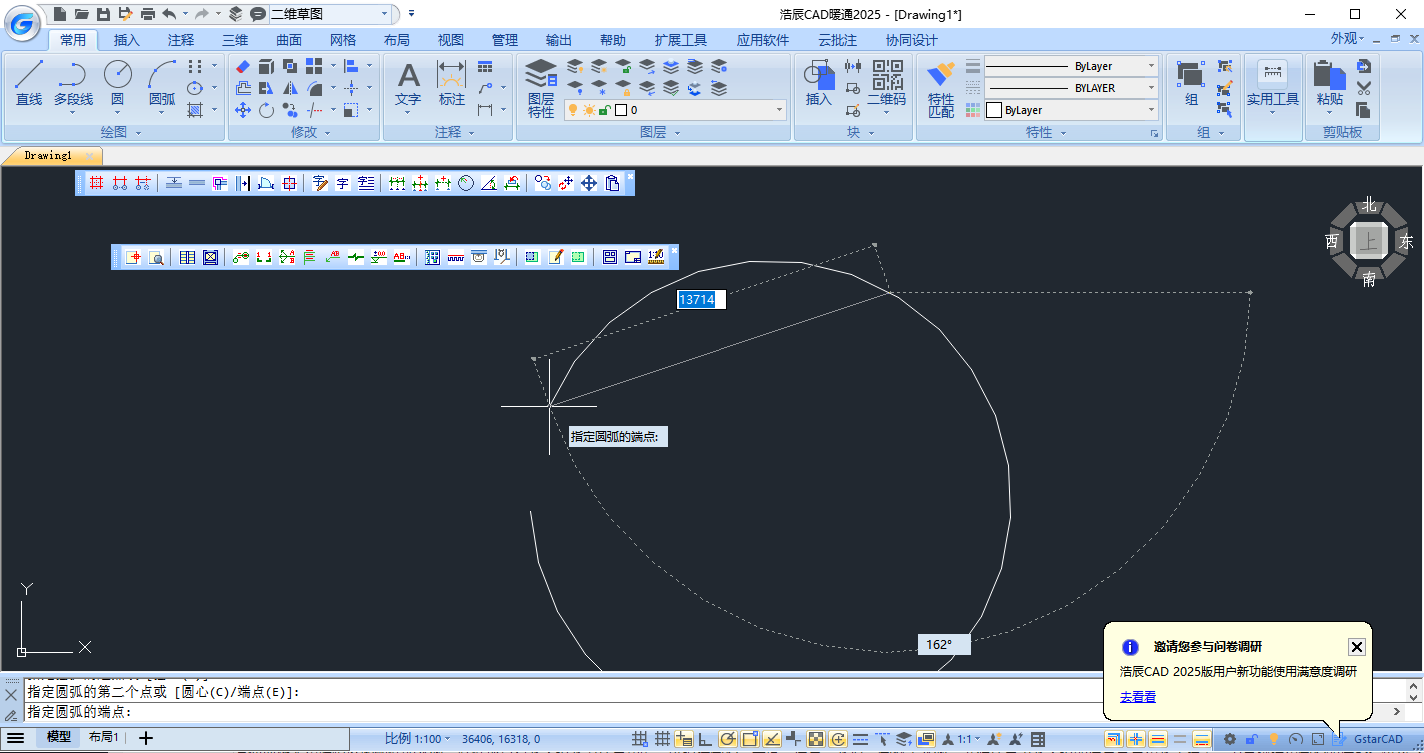This screenshot has width=1424, height=753.
Task: Switch to the 布局1 layout tab
Action: click(x=104, y=737)
